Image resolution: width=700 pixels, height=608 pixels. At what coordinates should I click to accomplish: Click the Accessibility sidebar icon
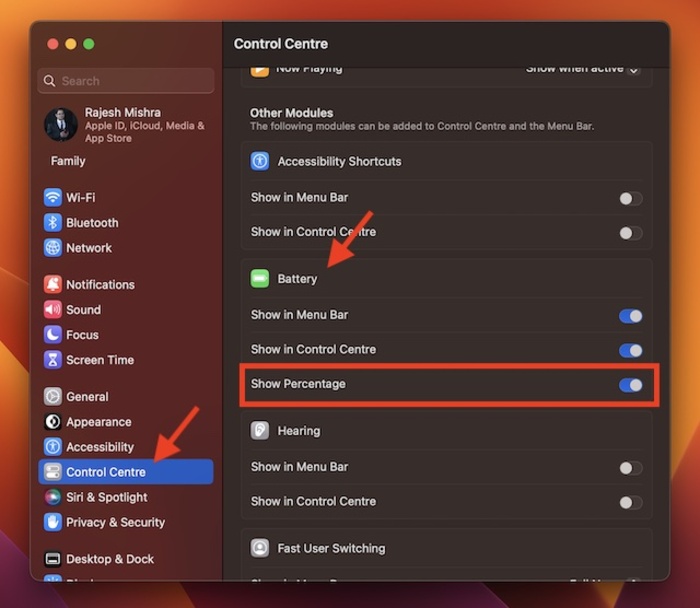click(53, 446)
